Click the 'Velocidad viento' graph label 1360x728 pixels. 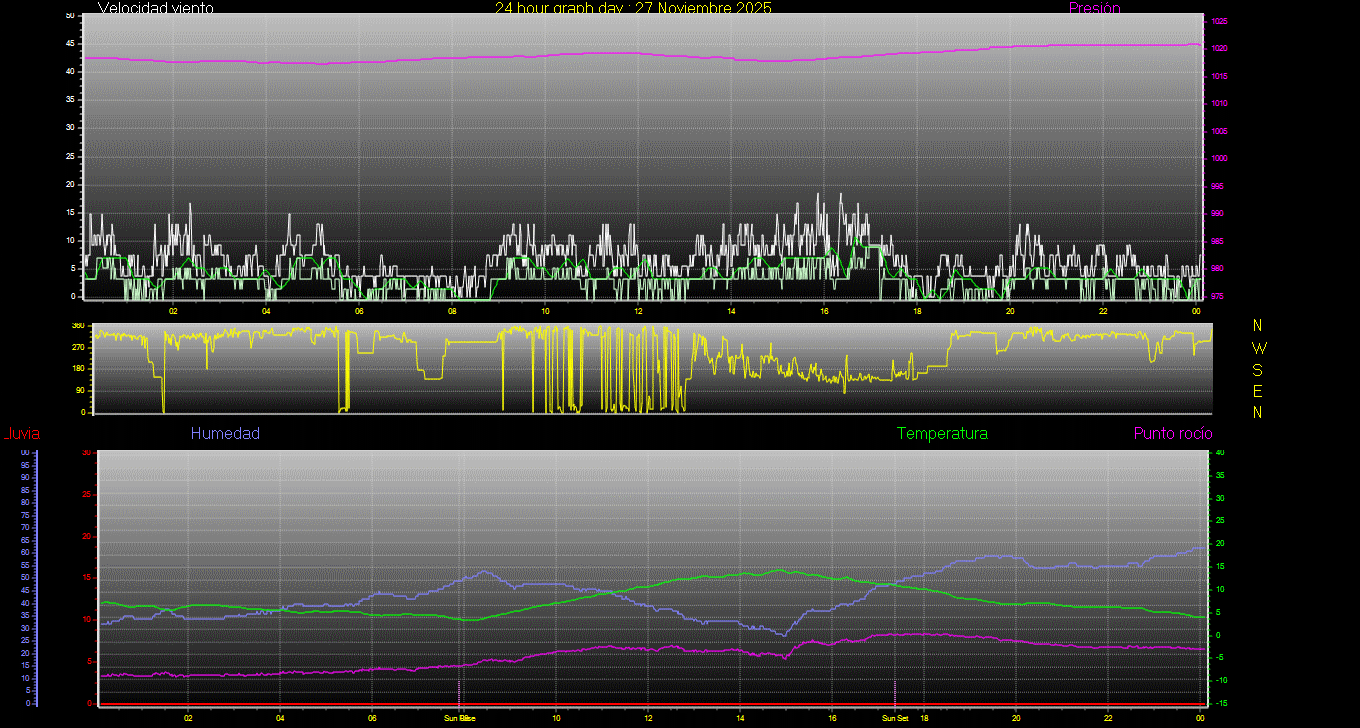tap(156, 8)
